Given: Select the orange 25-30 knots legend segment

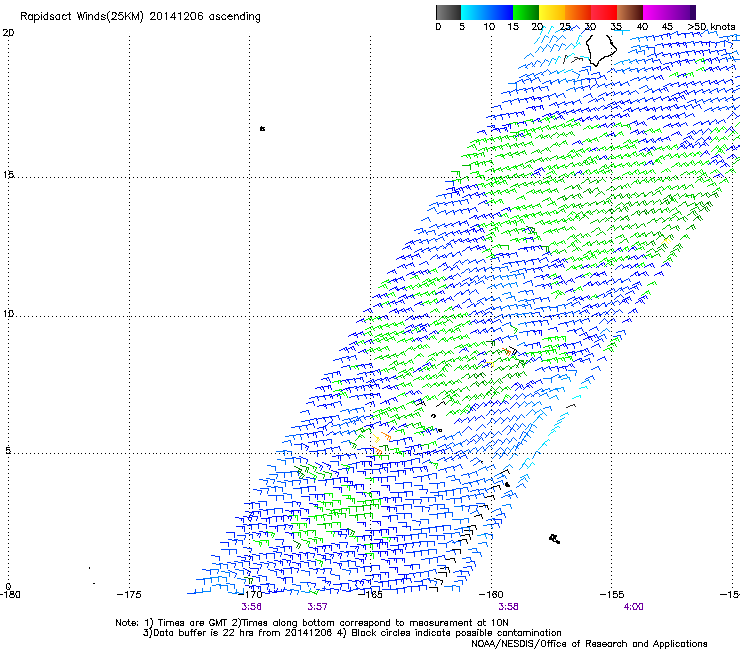Looking at the screenshot, I should tap(578, 12).
